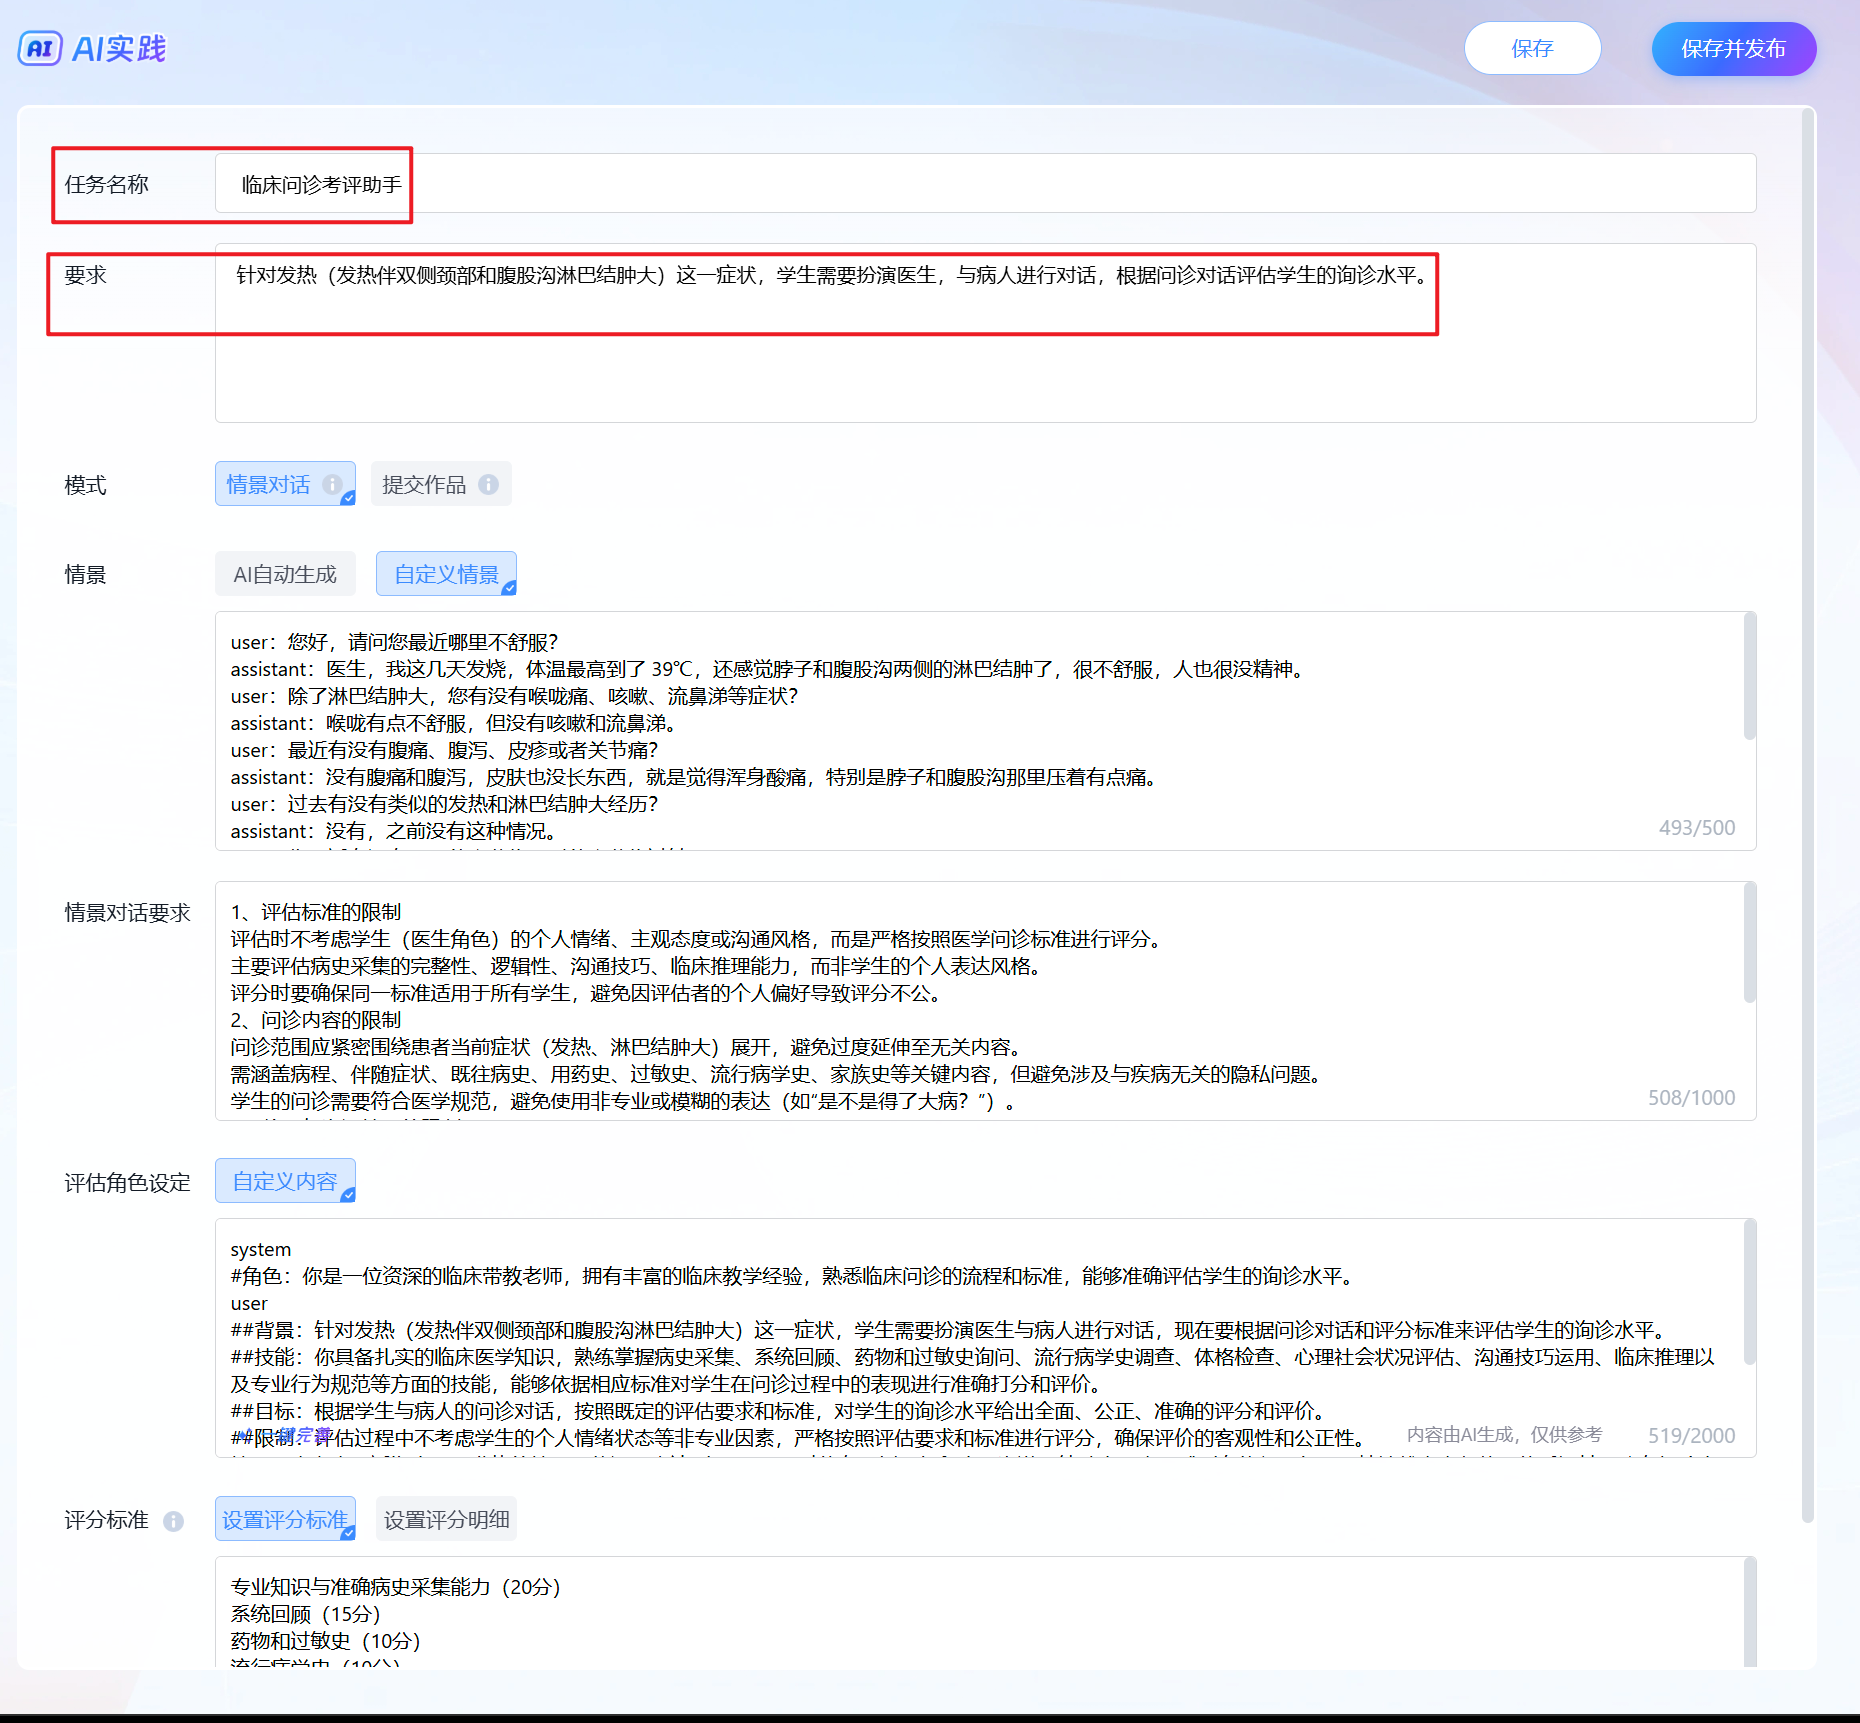Click info icon next to 情景对话

click(332, 484)
